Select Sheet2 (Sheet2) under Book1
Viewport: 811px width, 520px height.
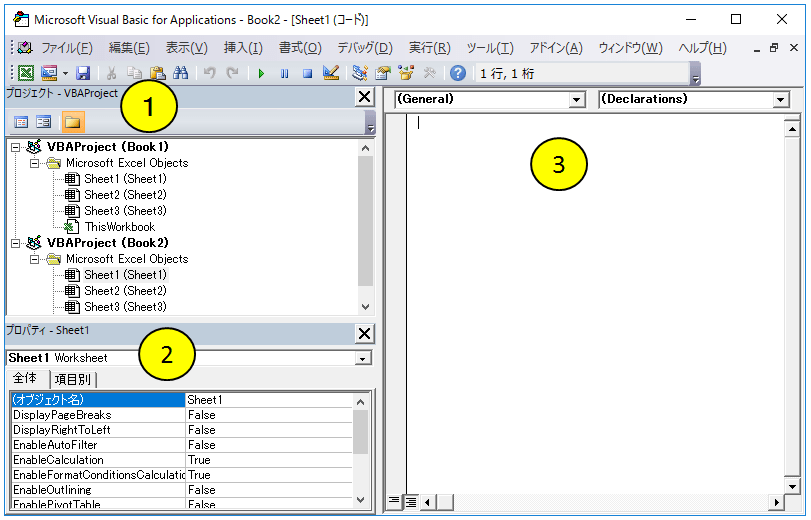point(125,195)
